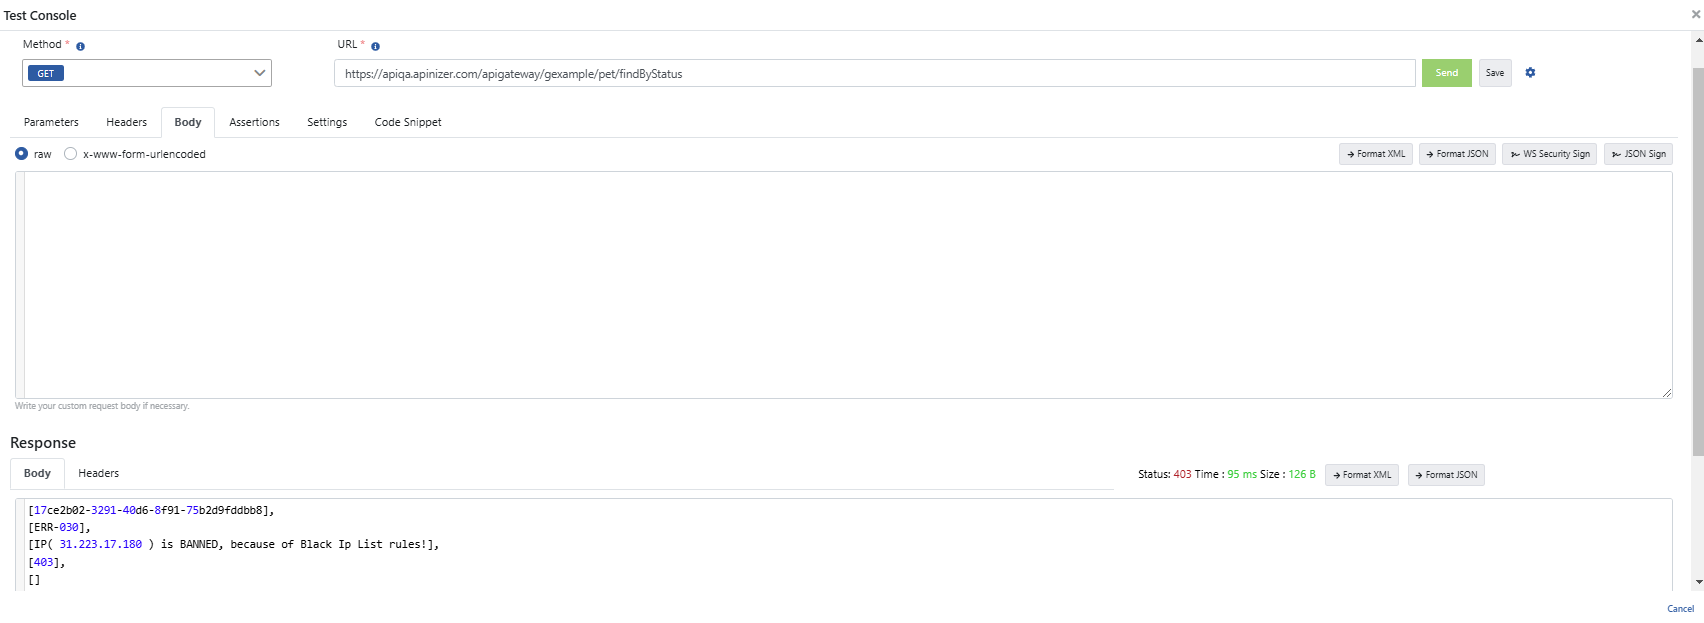Open the GET method dropdown
This screenshot has width=1704, height=623.
point(147,73)
